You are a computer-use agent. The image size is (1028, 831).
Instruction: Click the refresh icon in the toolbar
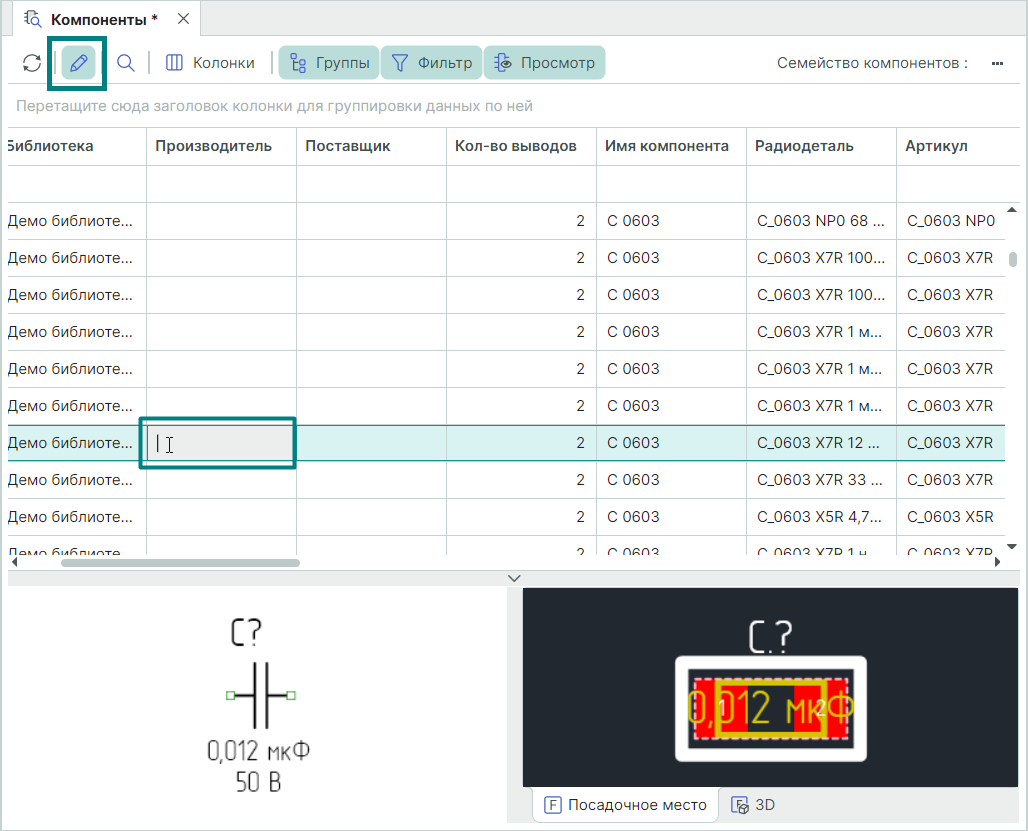click(32, 63)
